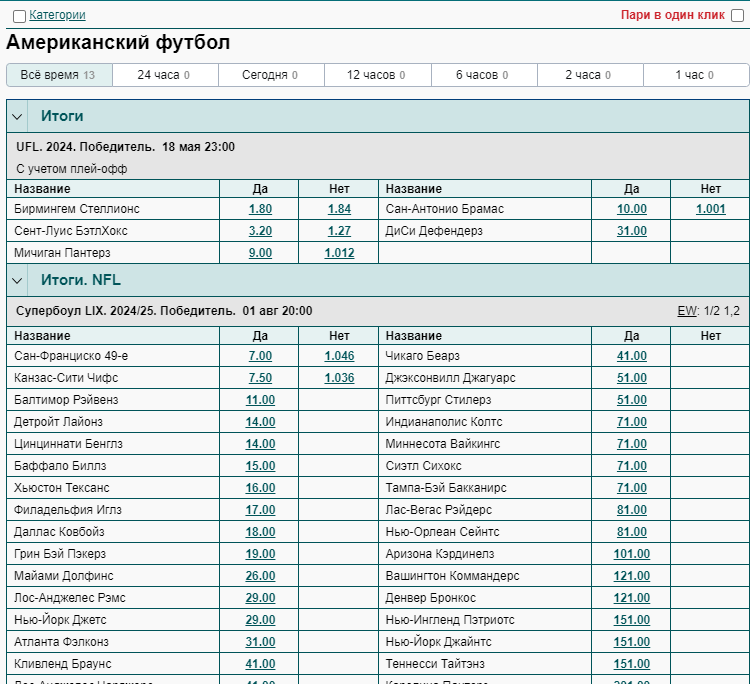This screenshot has width=750, height=684.
Task: Choose 81.00 odds for Нью-Орлеан Сейнтс
Action: (x=631, y=532)
